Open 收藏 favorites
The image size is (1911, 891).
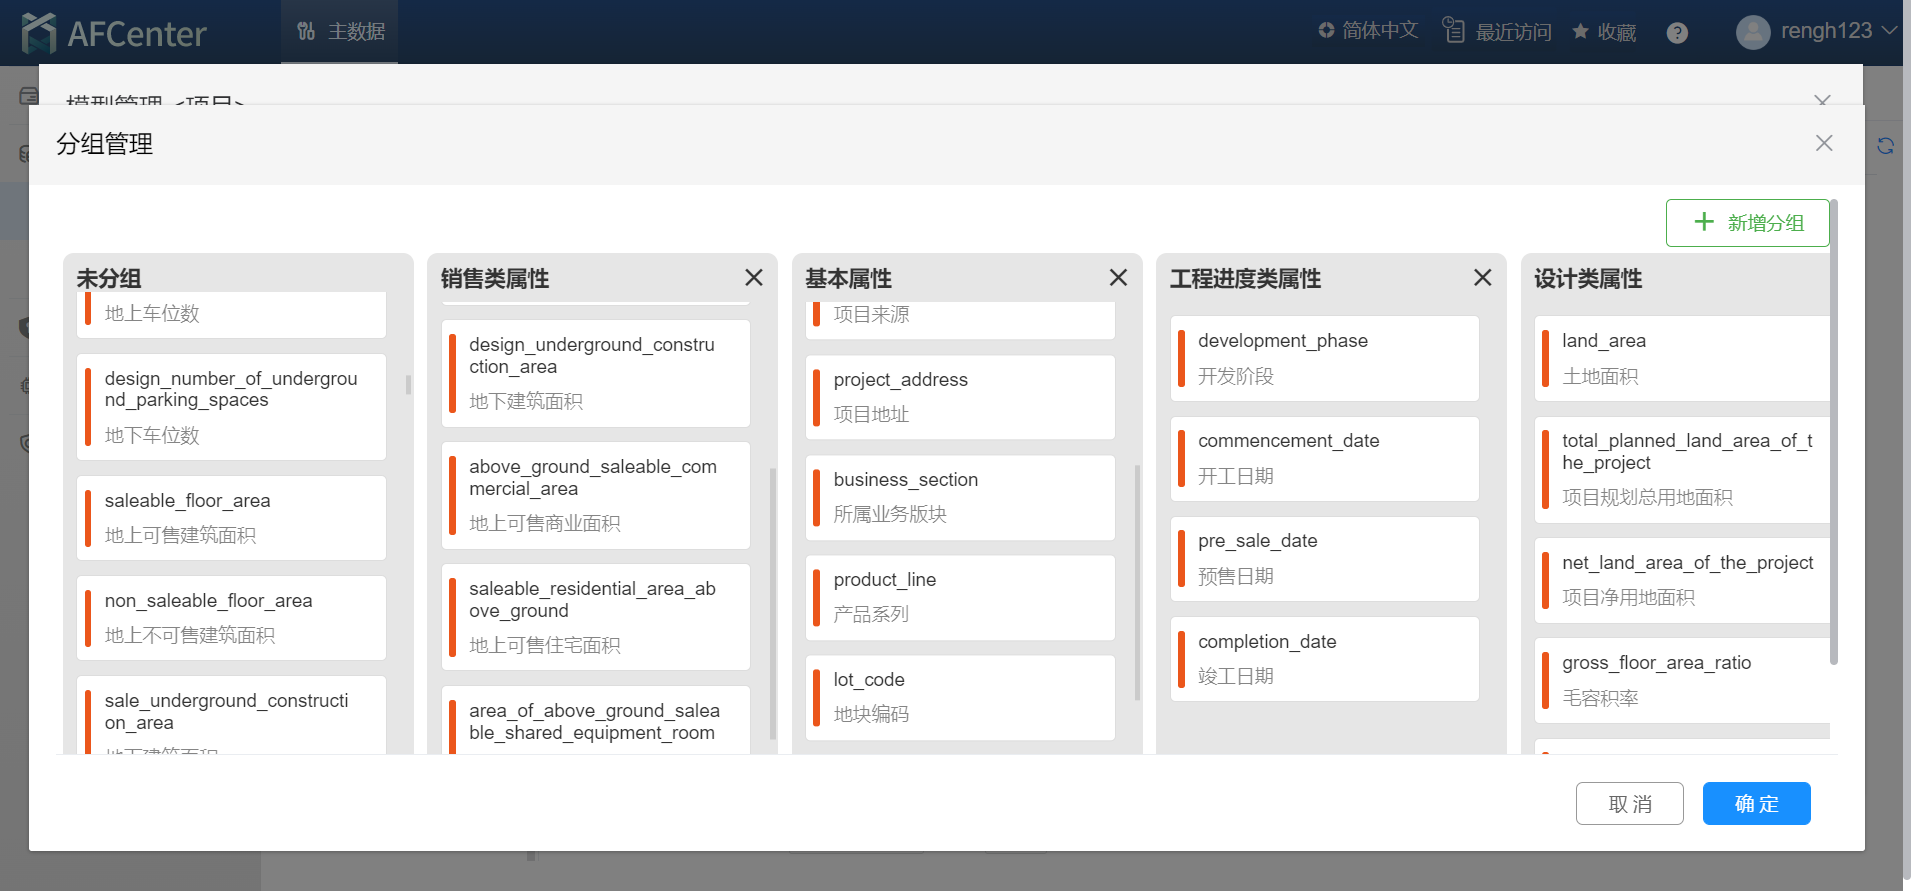pyautogui.click(x=1604, y=32)
